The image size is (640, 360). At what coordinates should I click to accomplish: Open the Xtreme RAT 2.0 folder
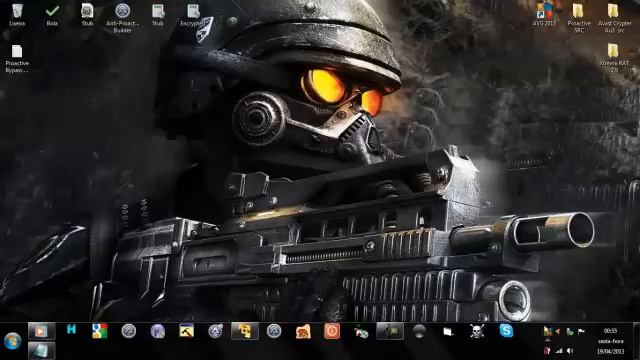coord(614,58)
